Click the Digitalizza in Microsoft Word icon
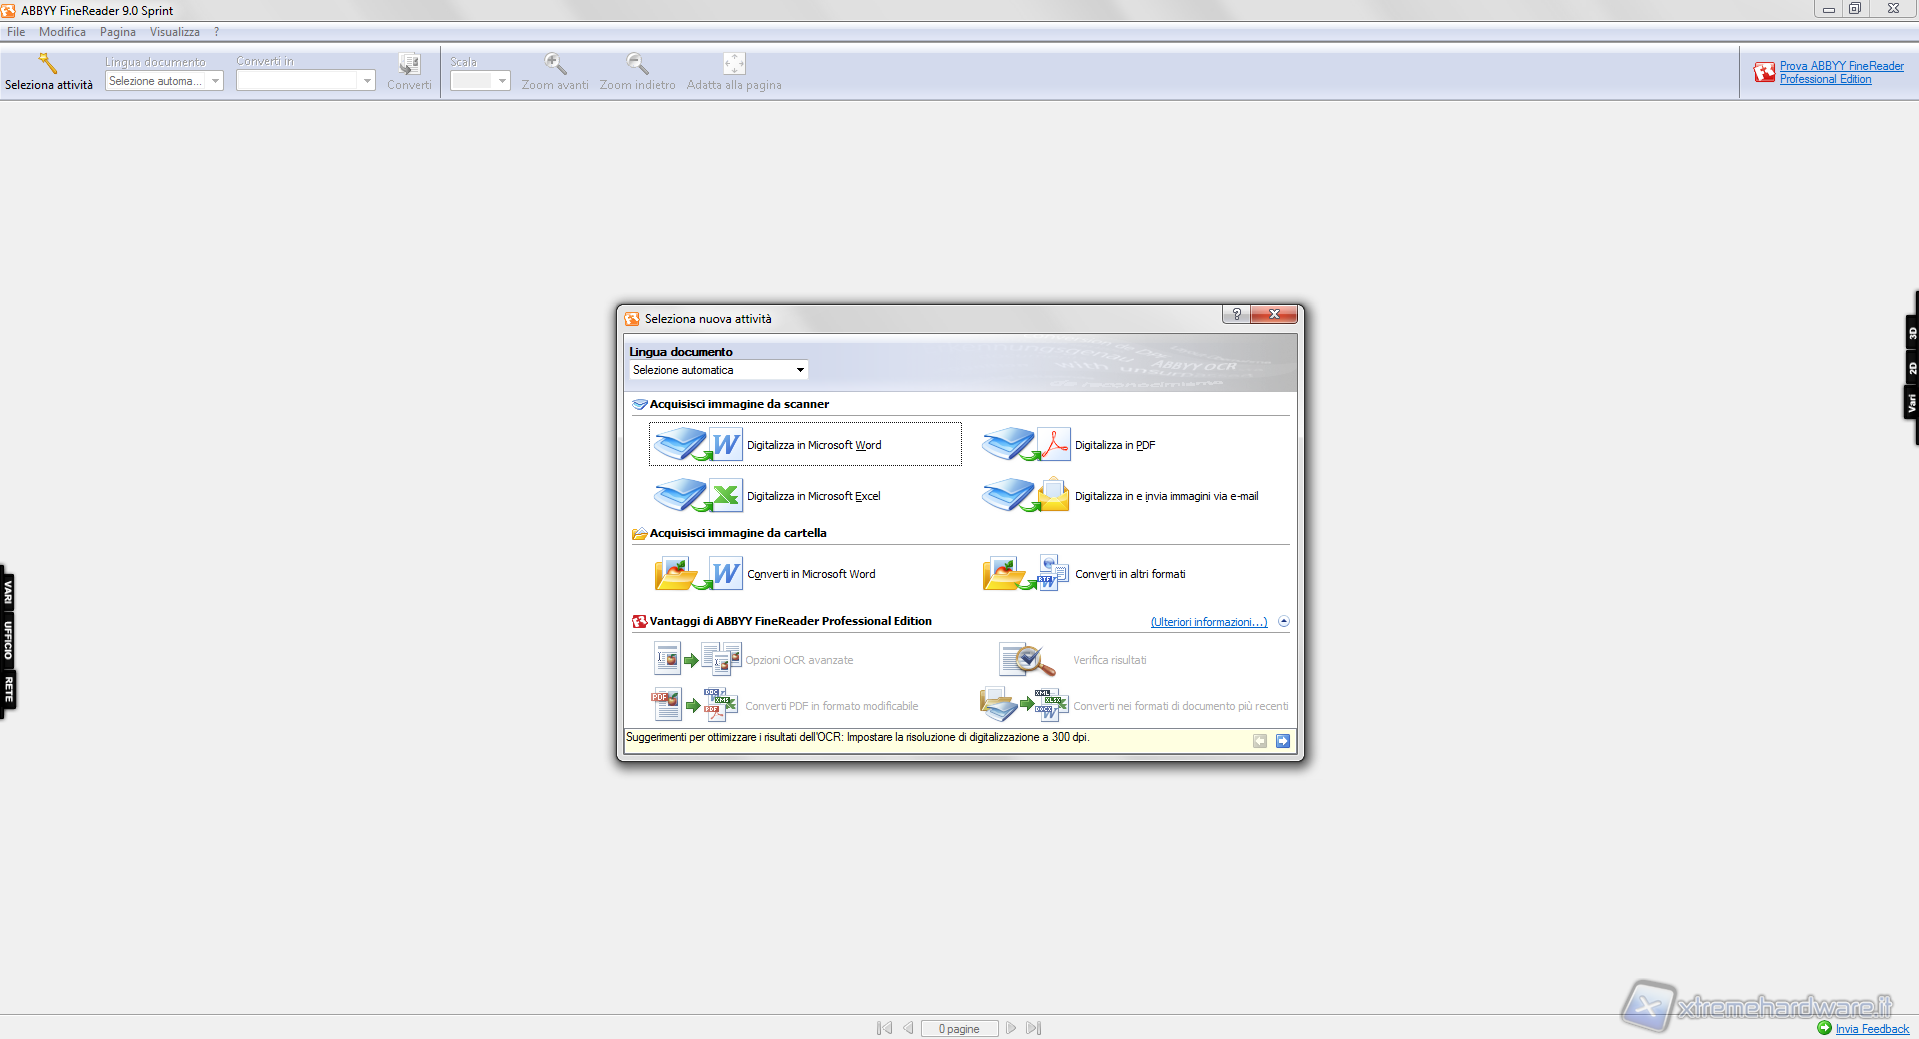The width and height of the screenshot is (1919, 1039). click(x=698, y=444)
